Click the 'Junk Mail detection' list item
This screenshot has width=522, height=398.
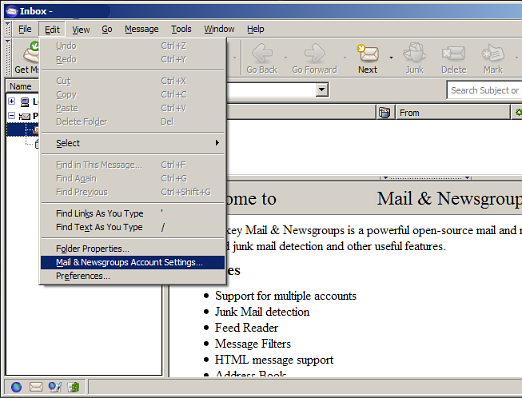click(x=262, y=312)
